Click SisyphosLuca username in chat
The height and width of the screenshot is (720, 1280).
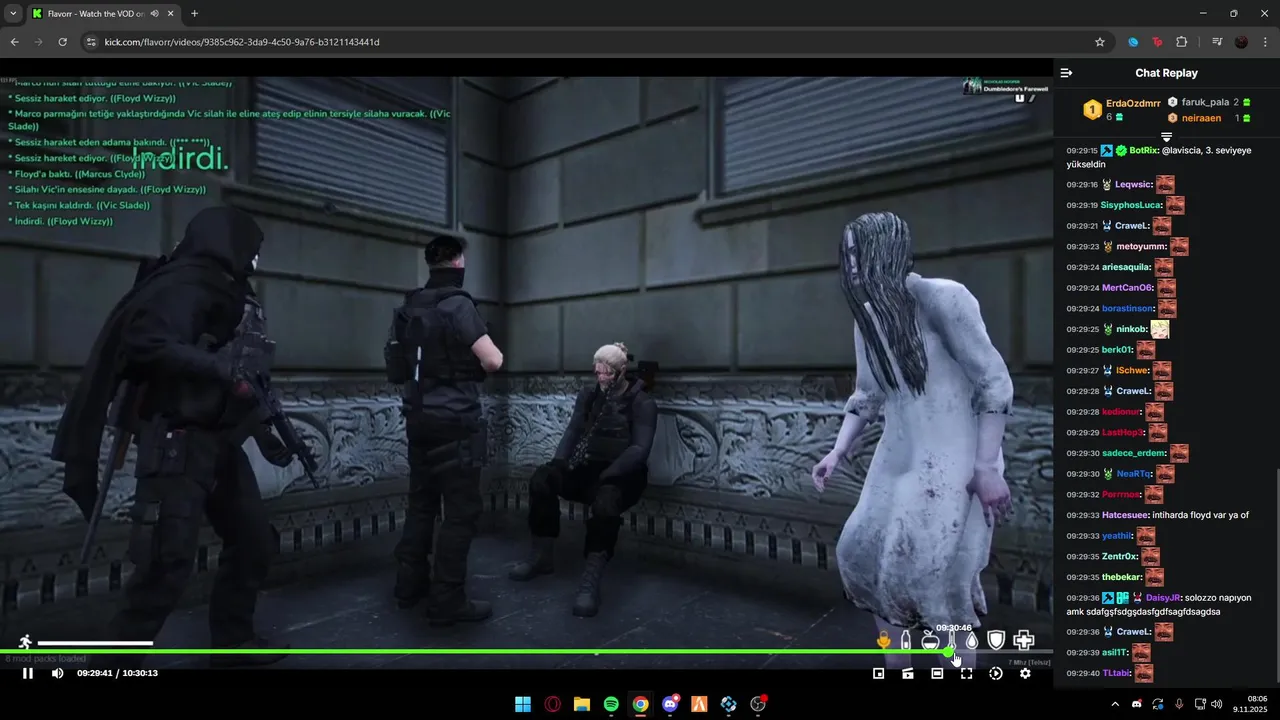pos(1132,205)
